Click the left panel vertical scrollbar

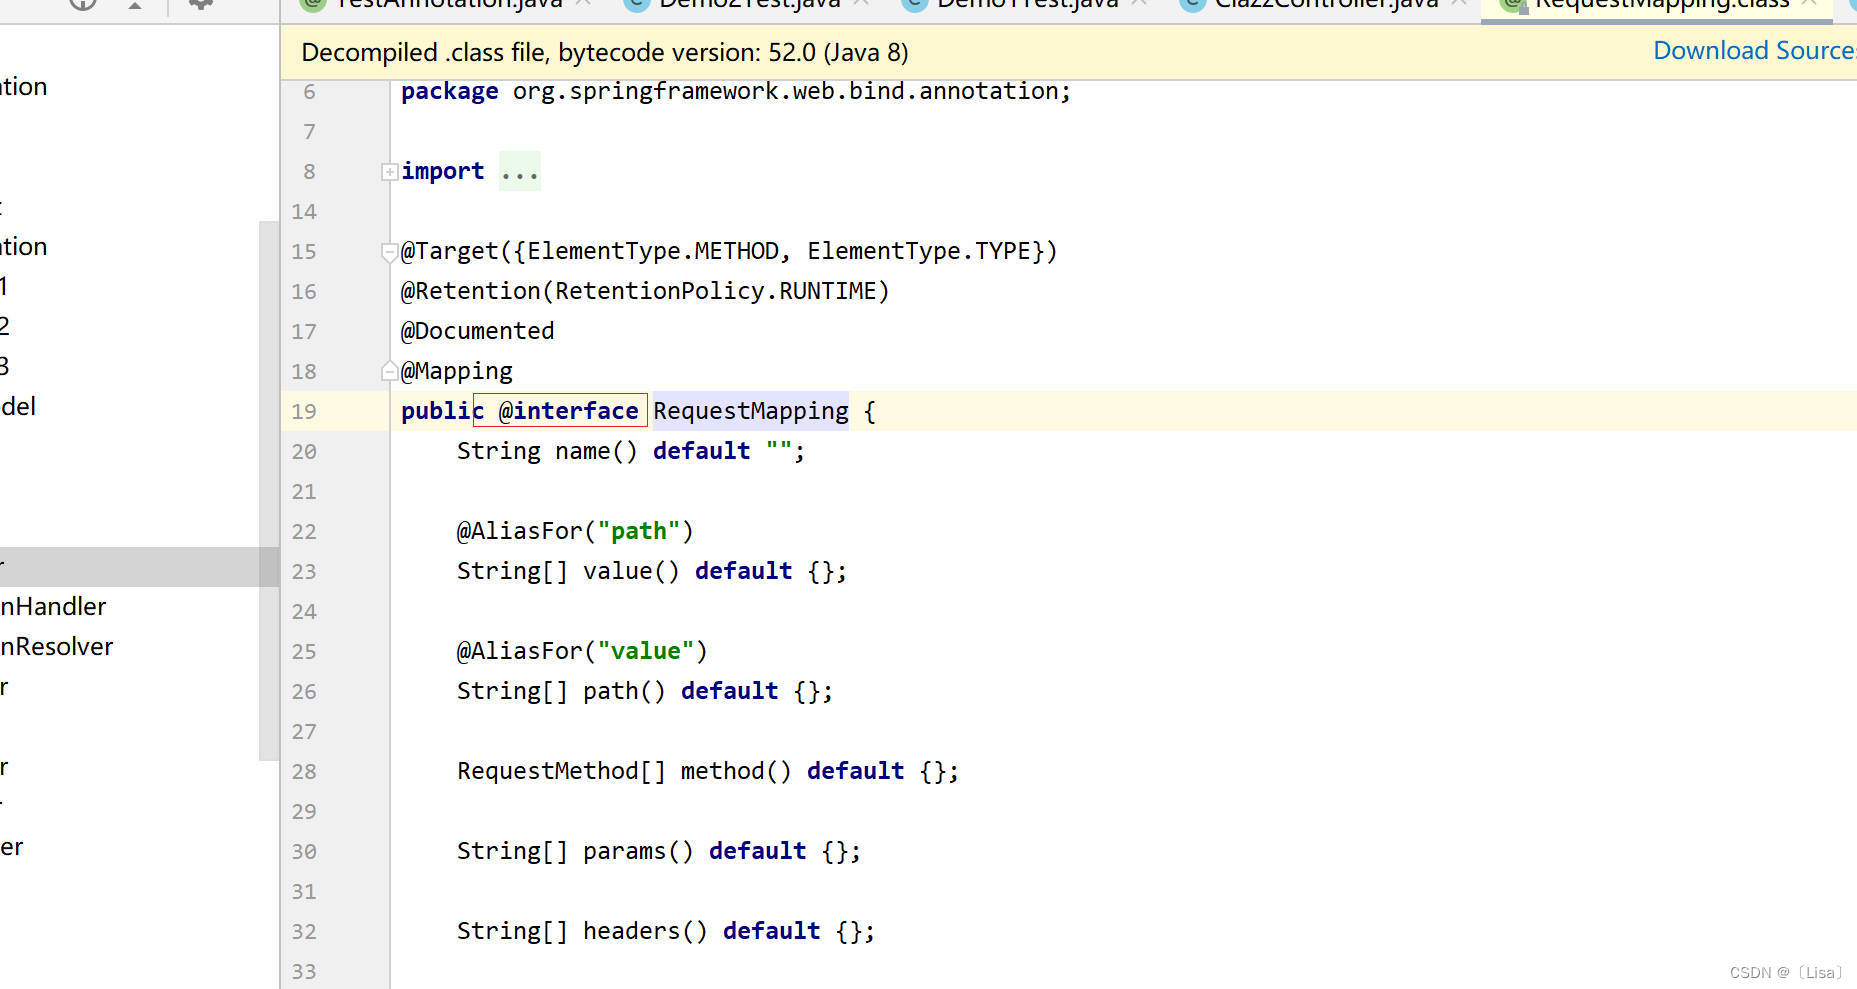coord(268,490)
